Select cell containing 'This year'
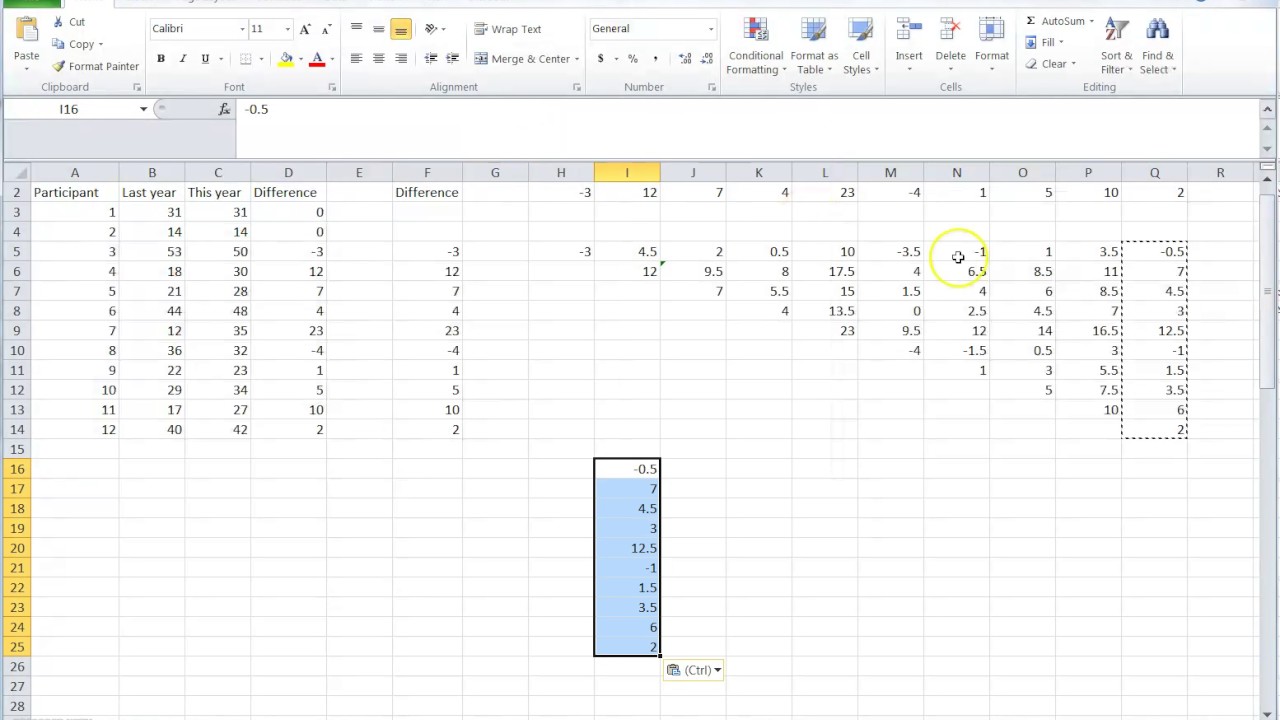 pos(217,192)
